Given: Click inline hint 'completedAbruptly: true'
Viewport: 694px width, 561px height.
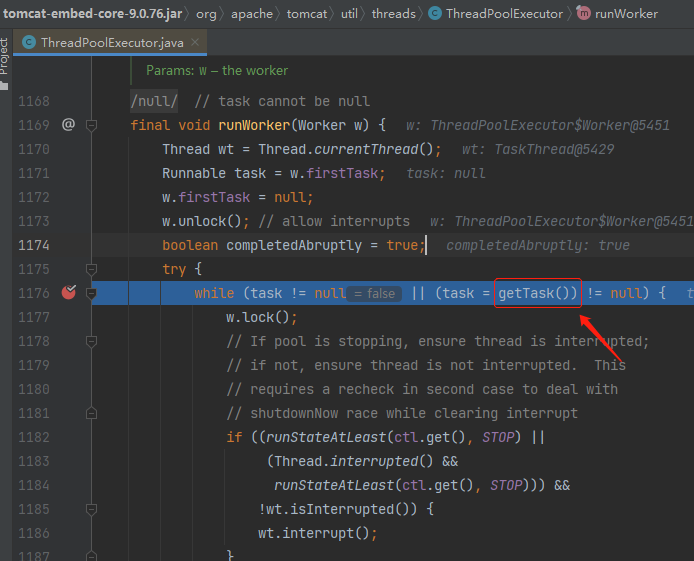Looking at the screenshot, I should [538, 246].
